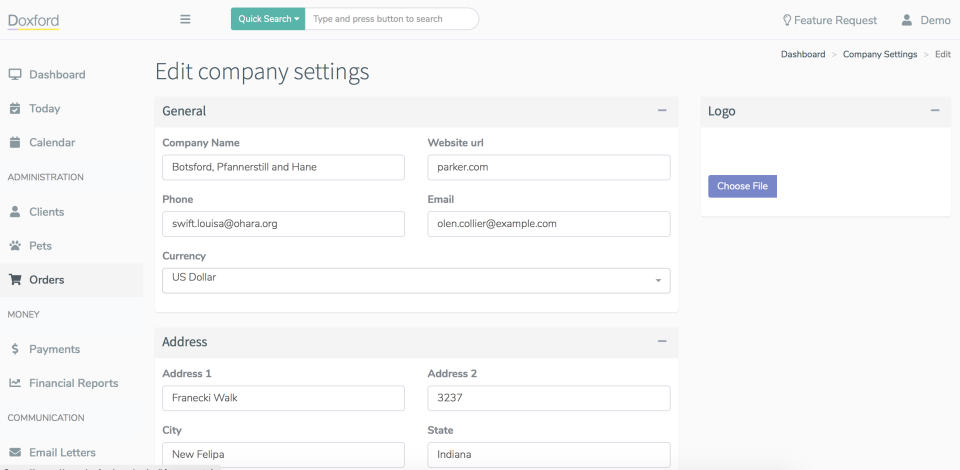Click the Today calendar-check icon

tap(15, 108)
